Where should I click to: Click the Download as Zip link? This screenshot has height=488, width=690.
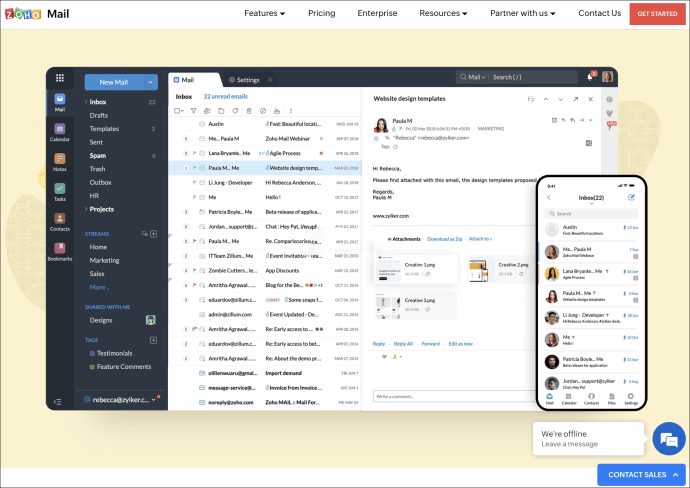click(x=444, y=239)
